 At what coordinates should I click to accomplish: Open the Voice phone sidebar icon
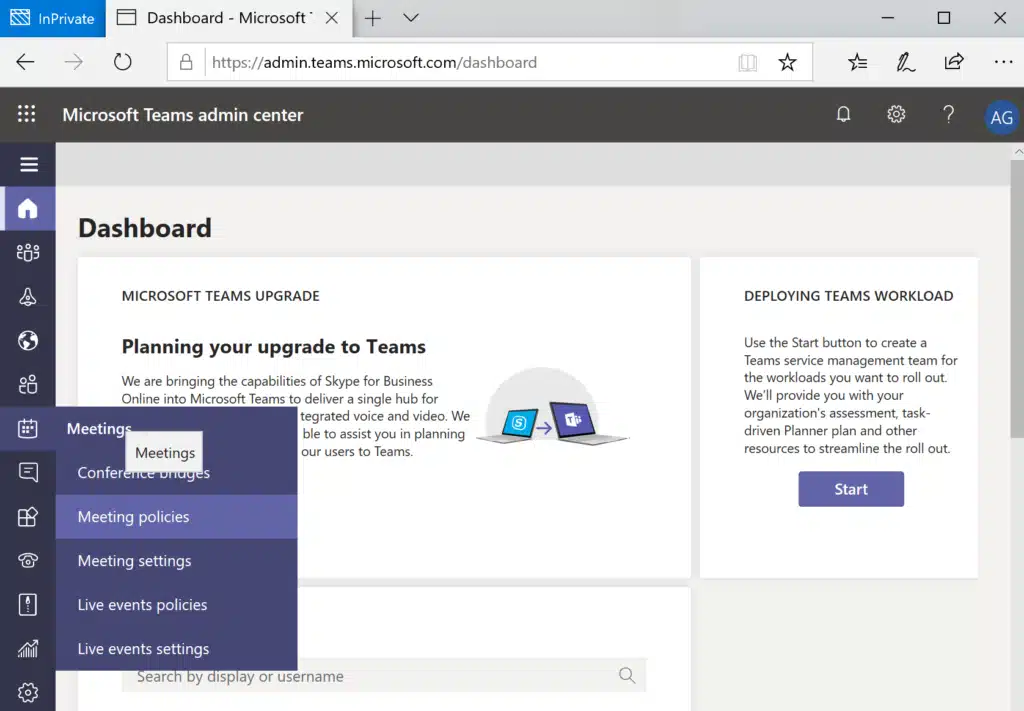(x=28, y=560)
